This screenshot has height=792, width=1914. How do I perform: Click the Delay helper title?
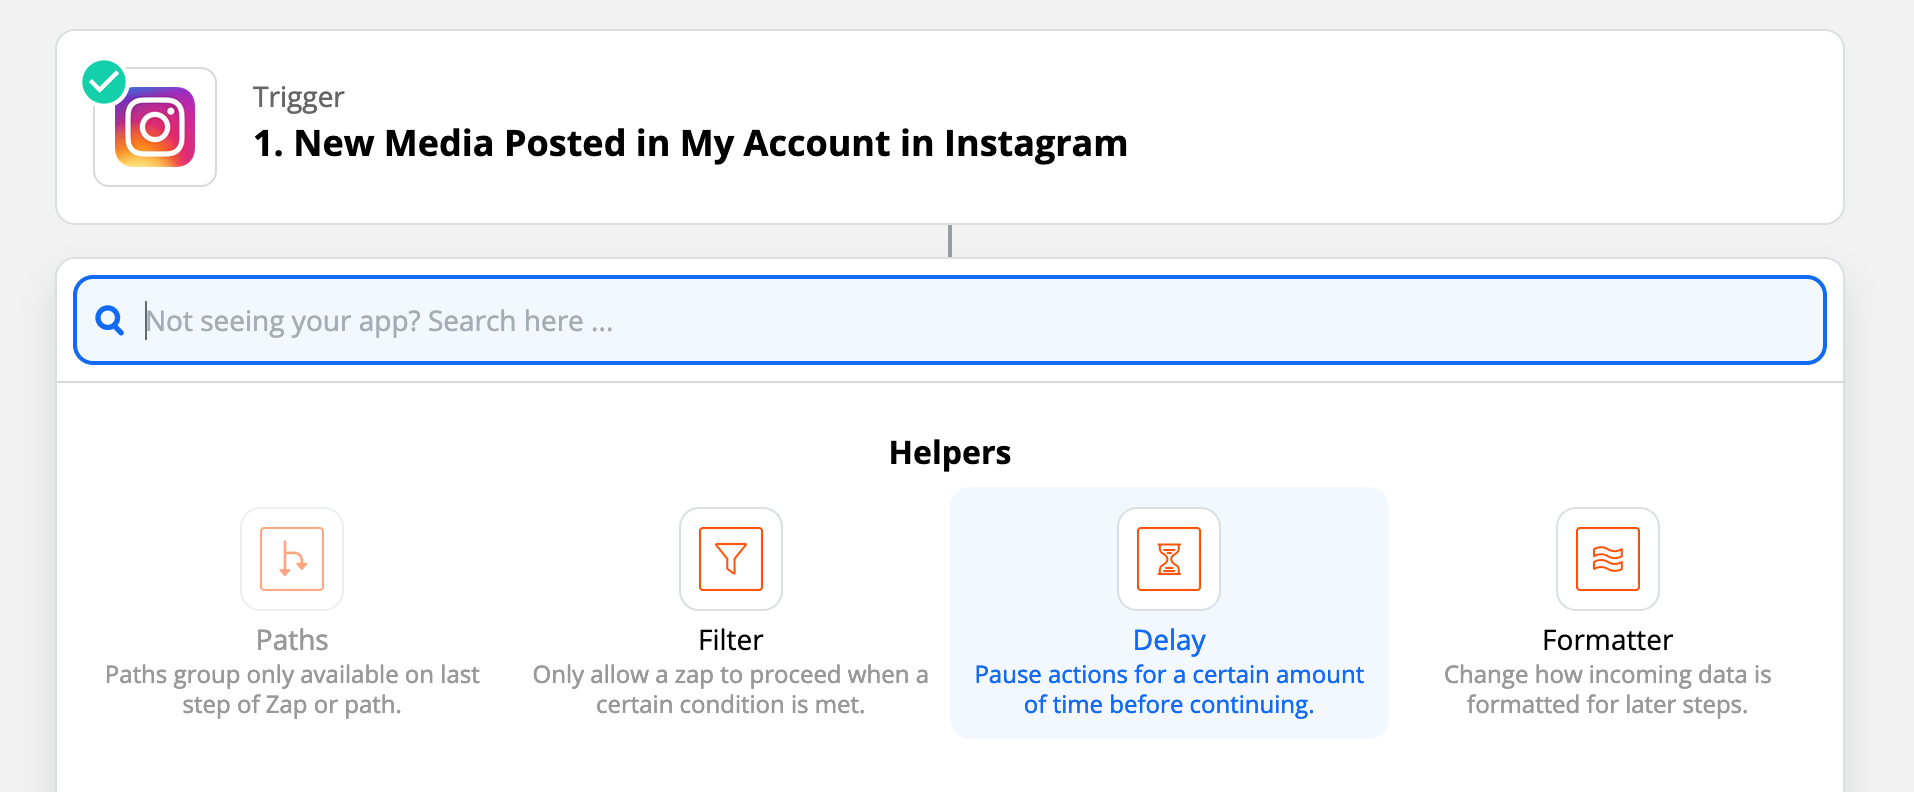coord(1169,640)
